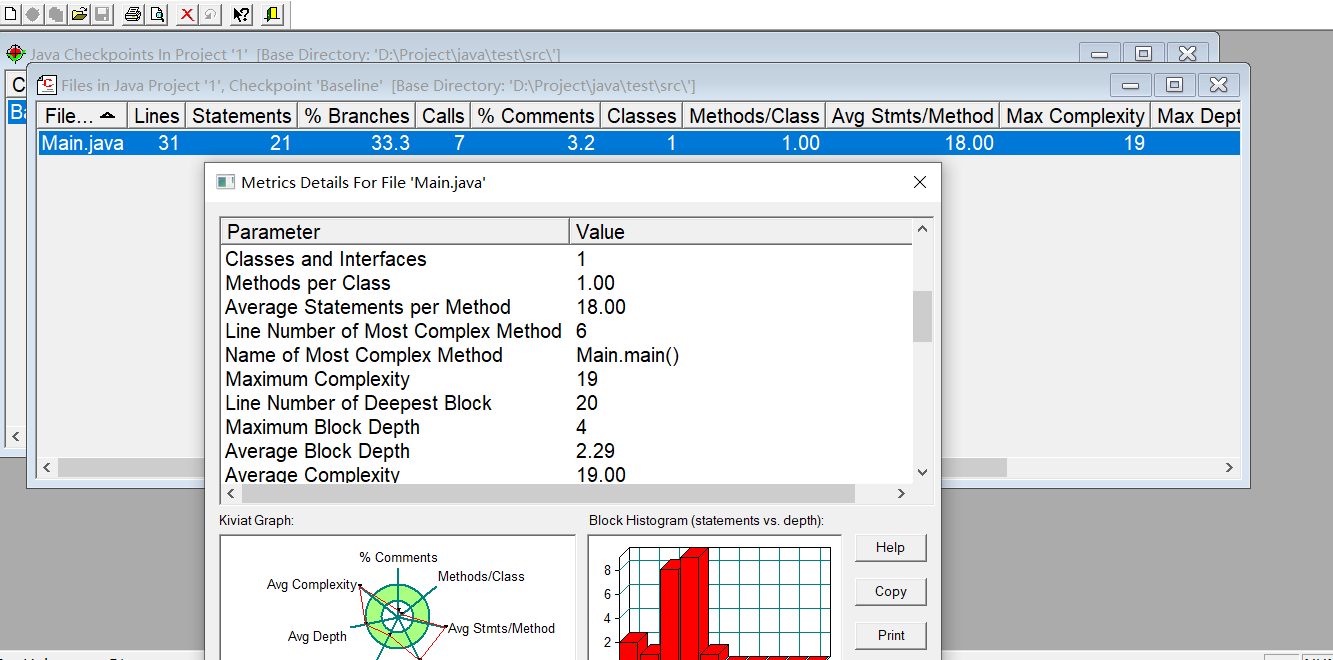Screen dimensions: 1333x660
Task: Select the 'Average Block Depth' parameter row
Action: tap(566, 451)
